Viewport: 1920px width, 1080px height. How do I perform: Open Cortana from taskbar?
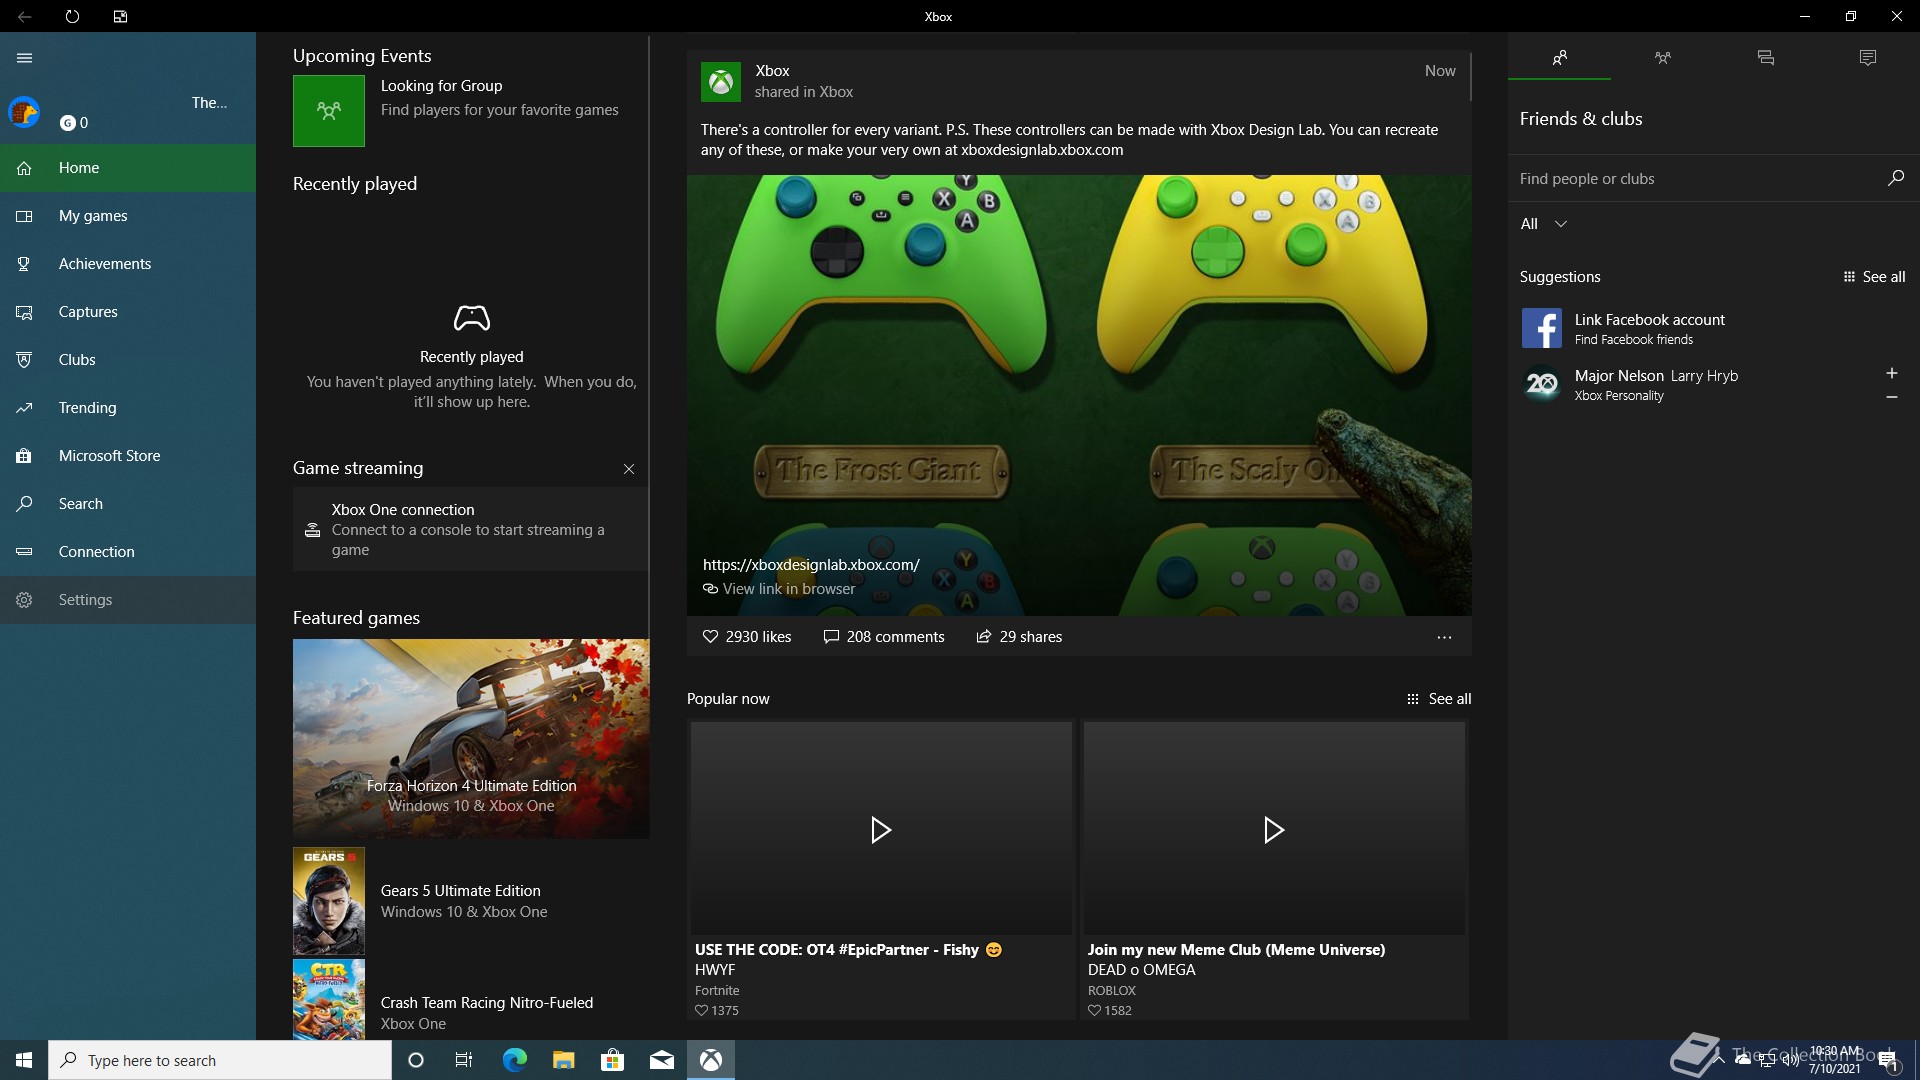416,1060
